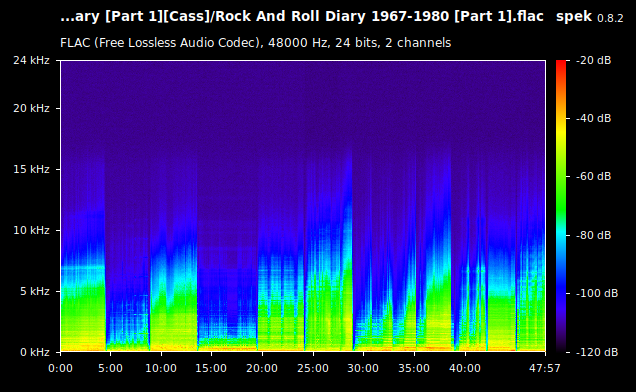Click the '47:57' end time label
Image resolution: width=636 pixels, height=392 pixels.
coord(545,368)
